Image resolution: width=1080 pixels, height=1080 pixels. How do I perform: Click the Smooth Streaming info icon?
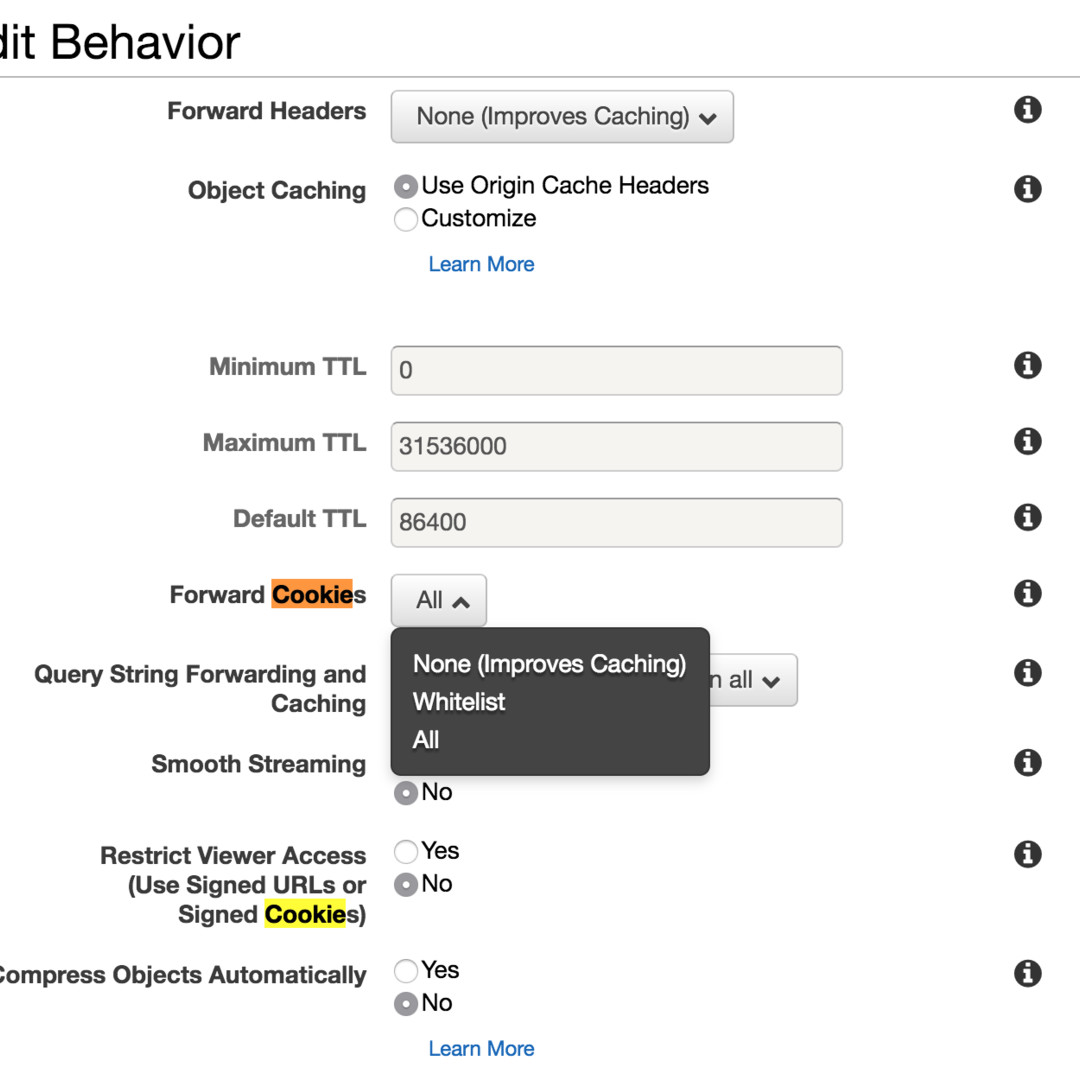(x=1027, y=762)
